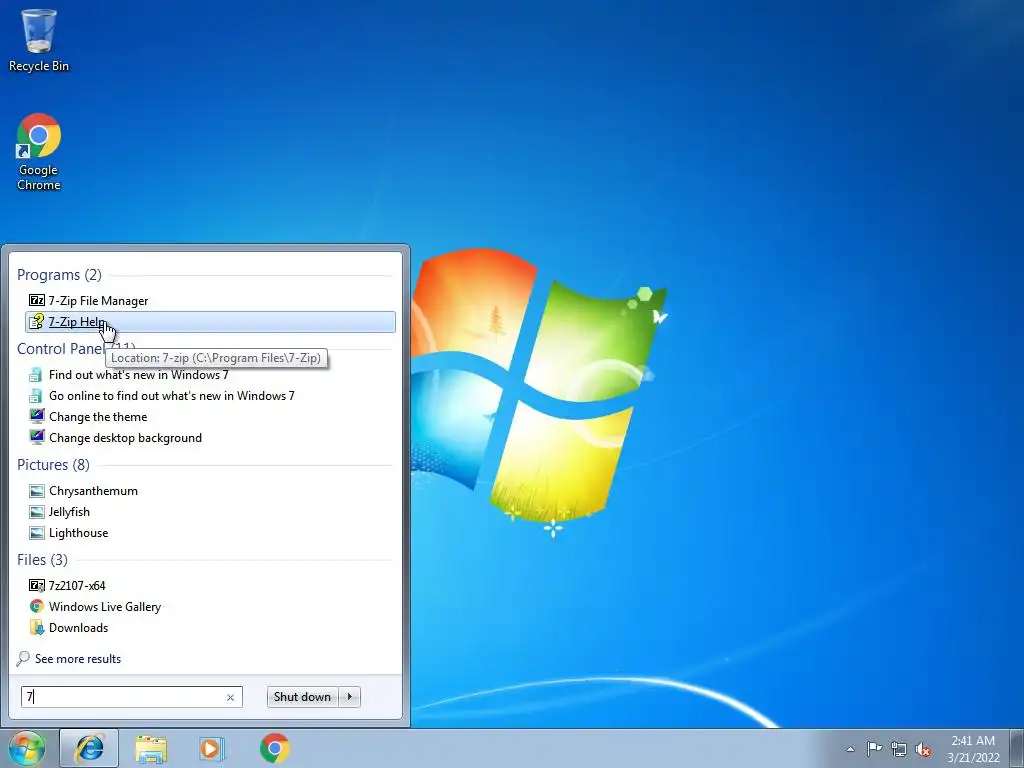Click the magnifier icon by See more results

point(23,658)
